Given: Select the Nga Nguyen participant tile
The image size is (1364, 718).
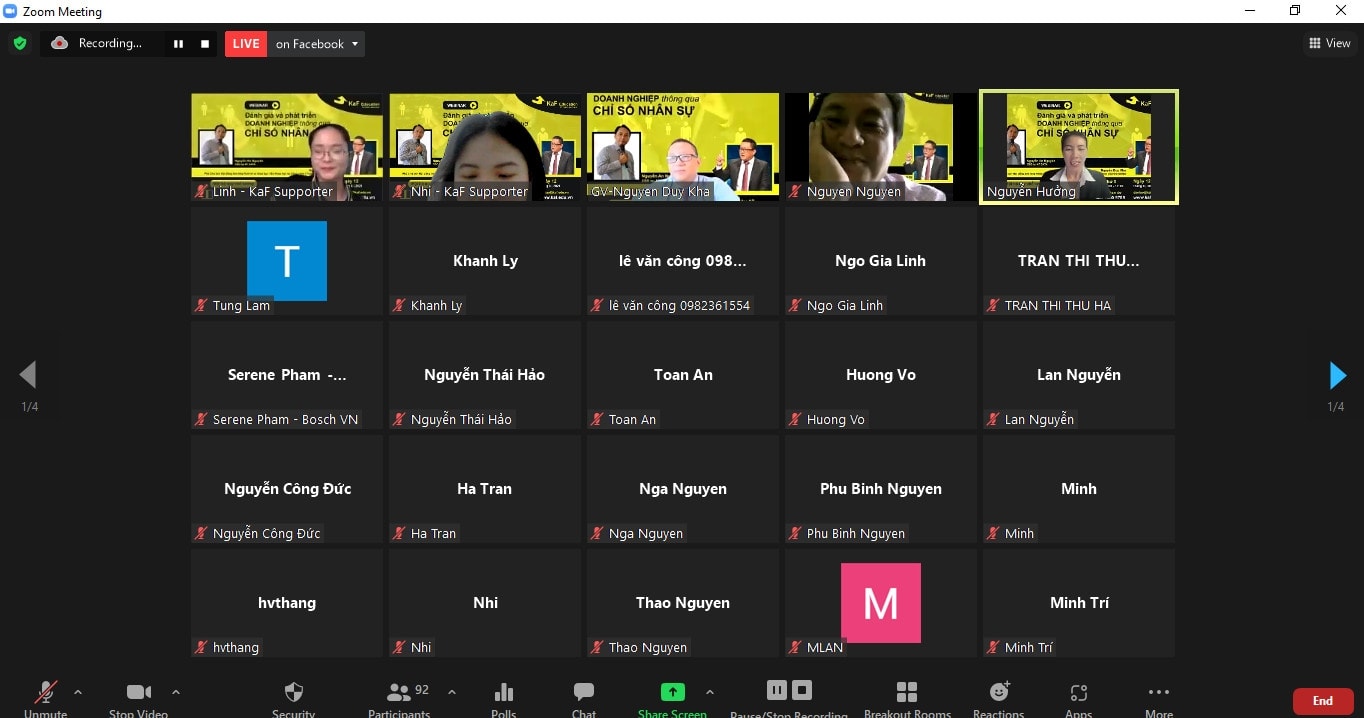Looking at the screenshot, I should pos(683,489).
